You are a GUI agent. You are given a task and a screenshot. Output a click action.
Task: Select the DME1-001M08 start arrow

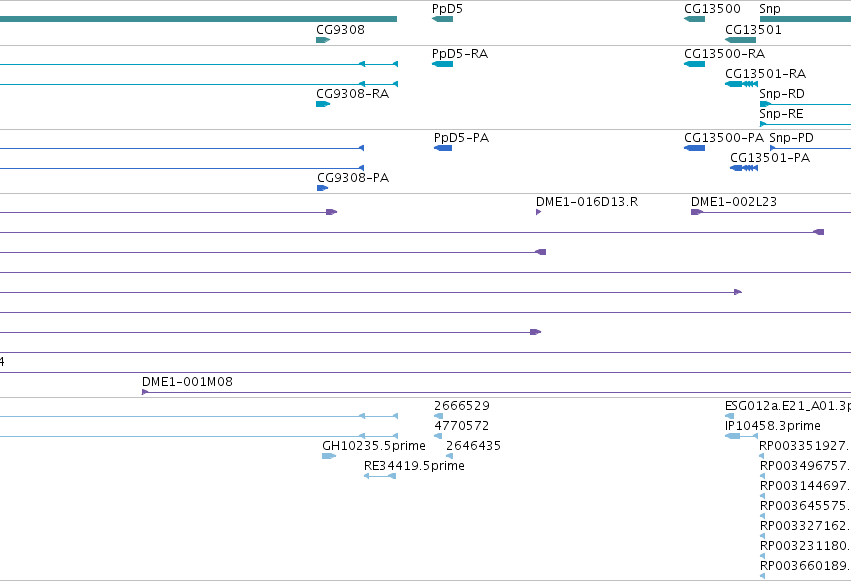coord(145,392)
